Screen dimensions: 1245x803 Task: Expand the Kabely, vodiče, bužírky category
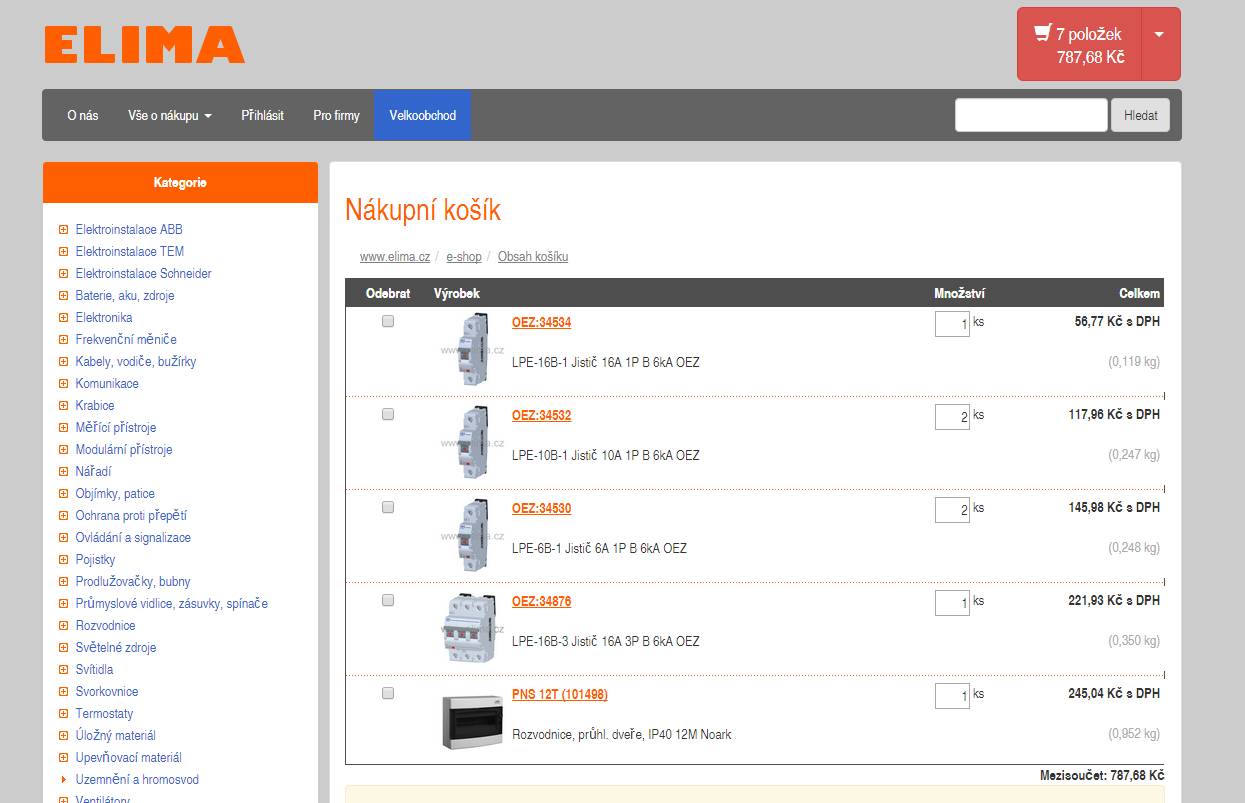[64, 361]
